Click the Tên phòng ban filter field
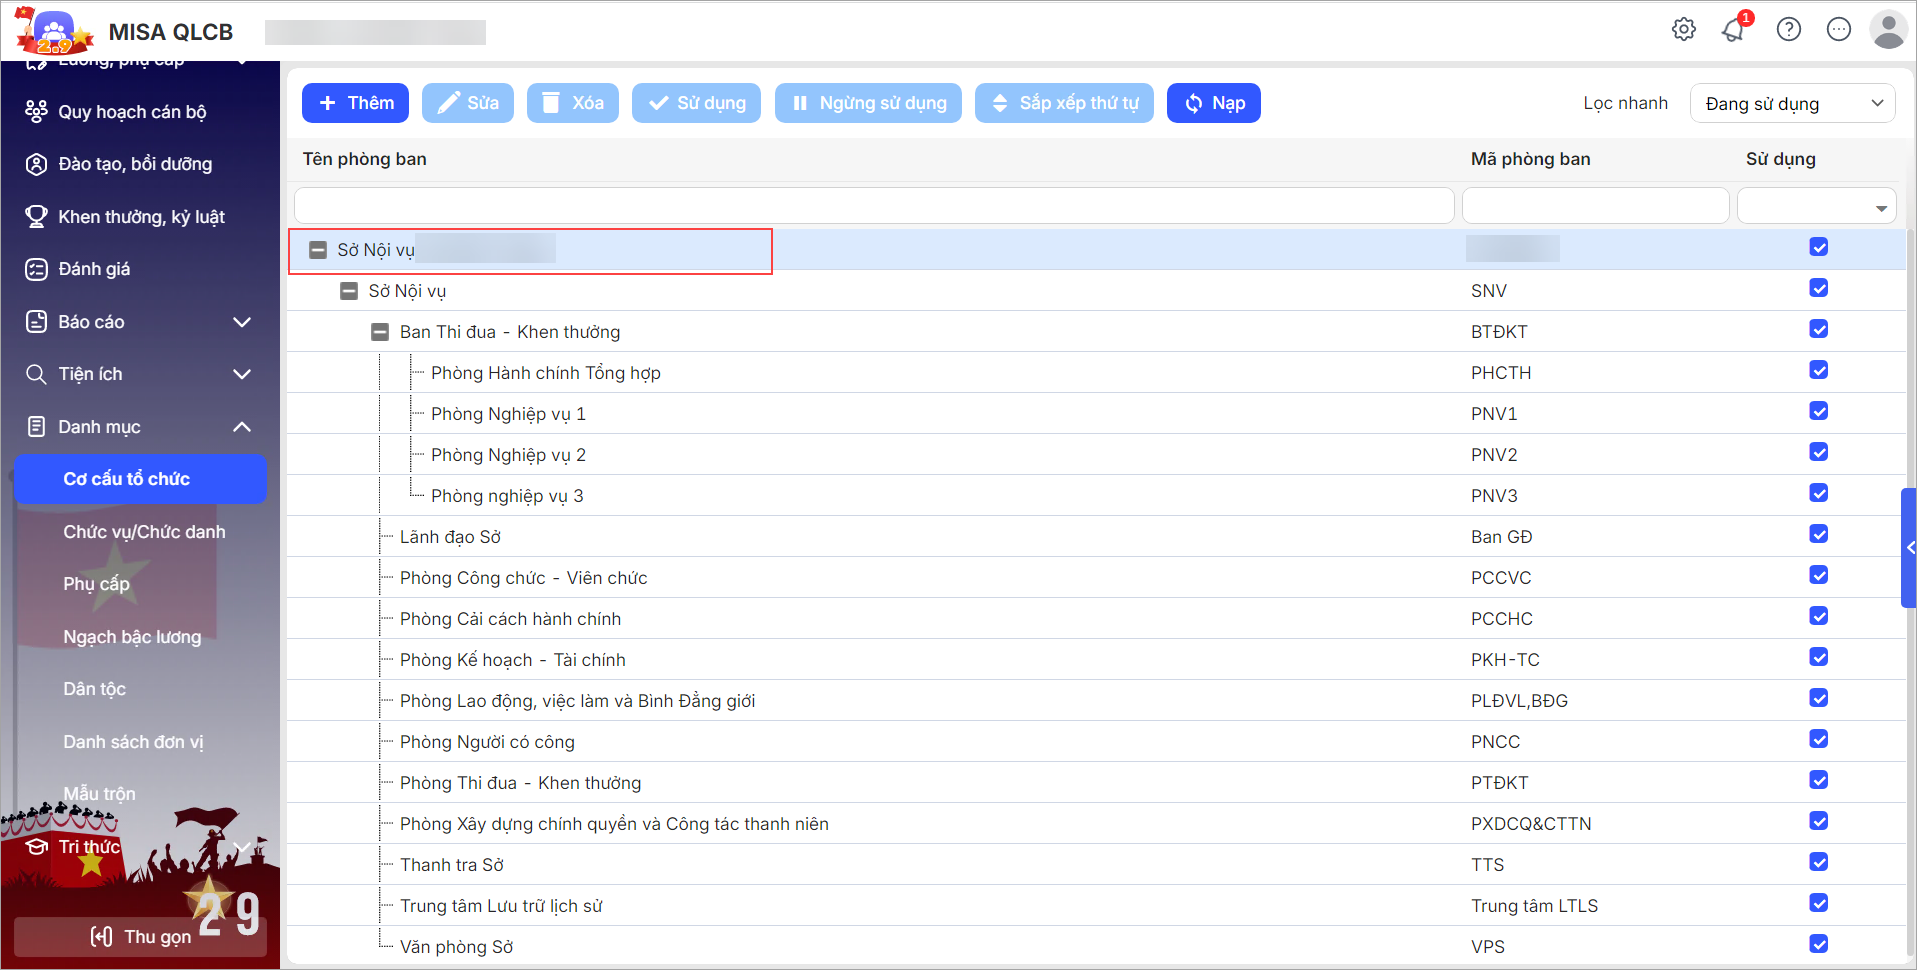This screenshot has height=970, width=1917. (873, 206)
